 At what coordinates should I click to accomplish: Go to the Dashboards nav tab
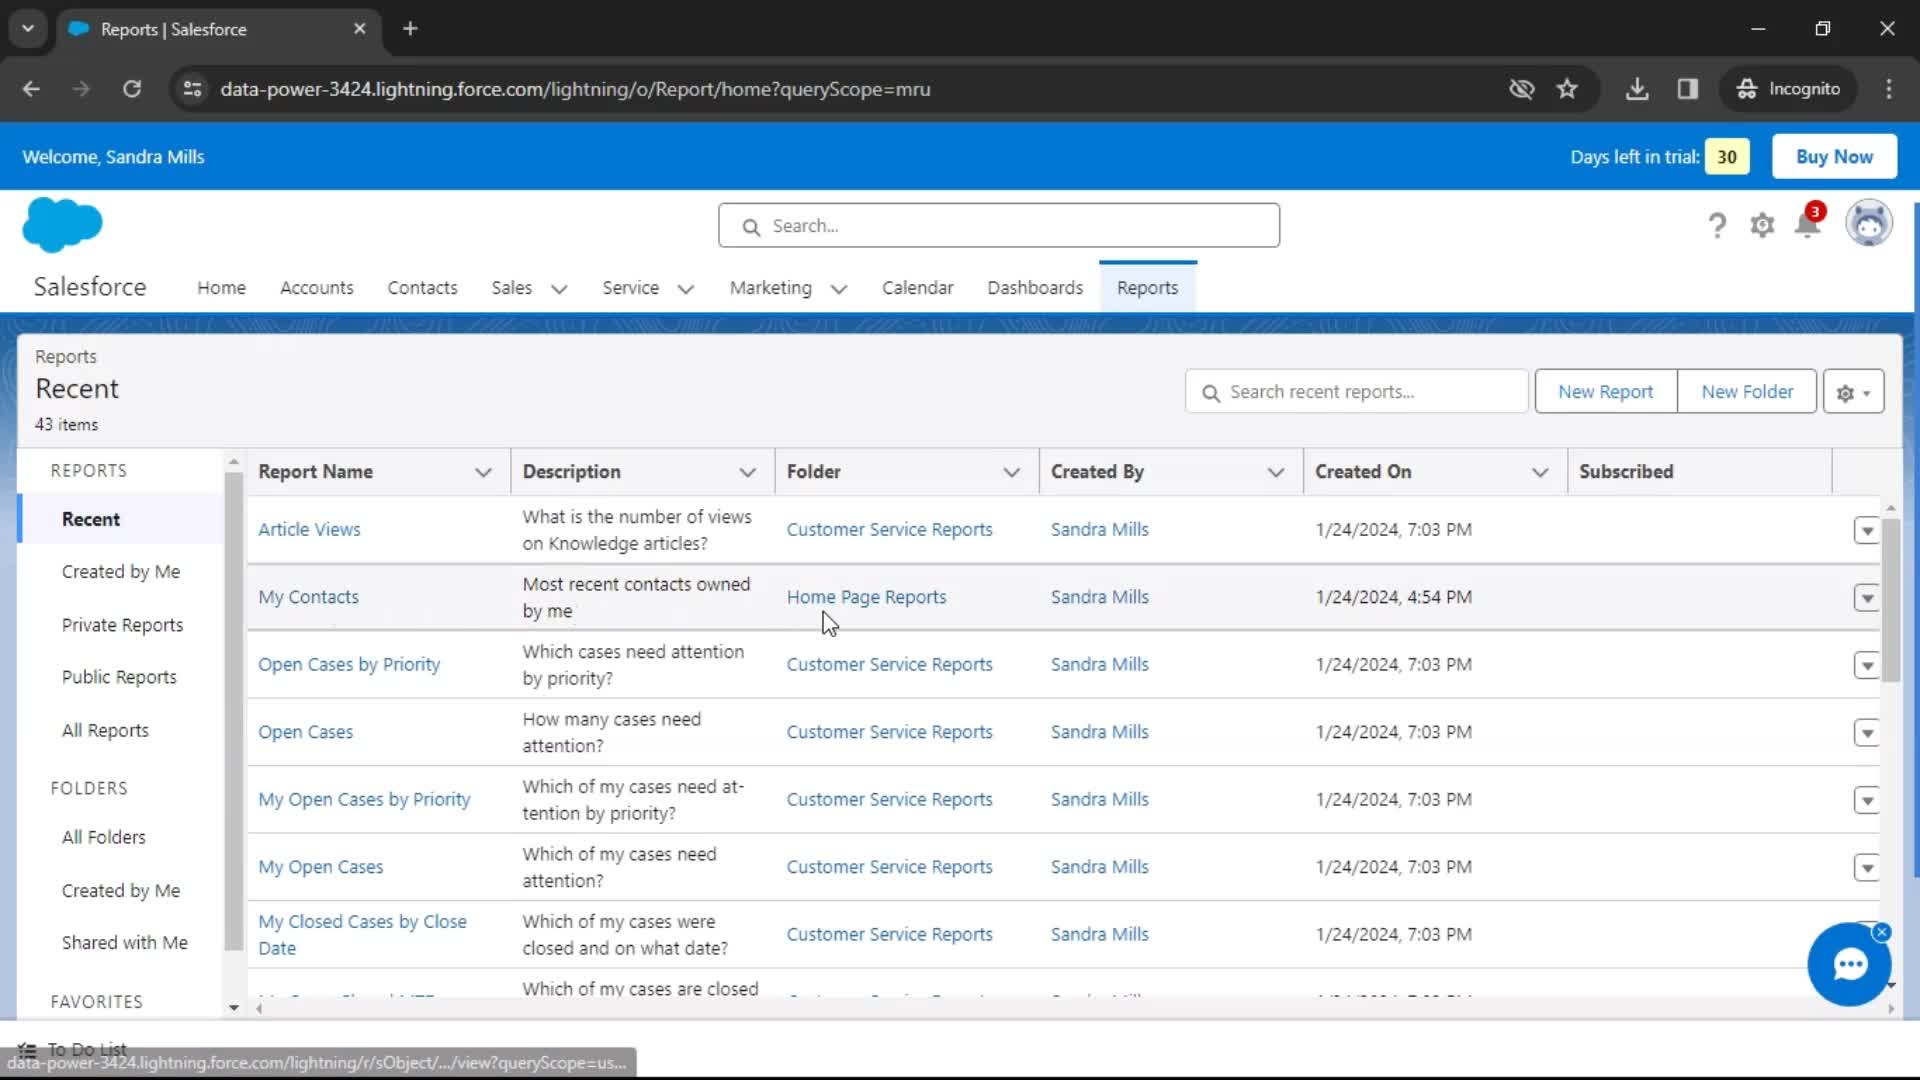(x=1035, y=288)
